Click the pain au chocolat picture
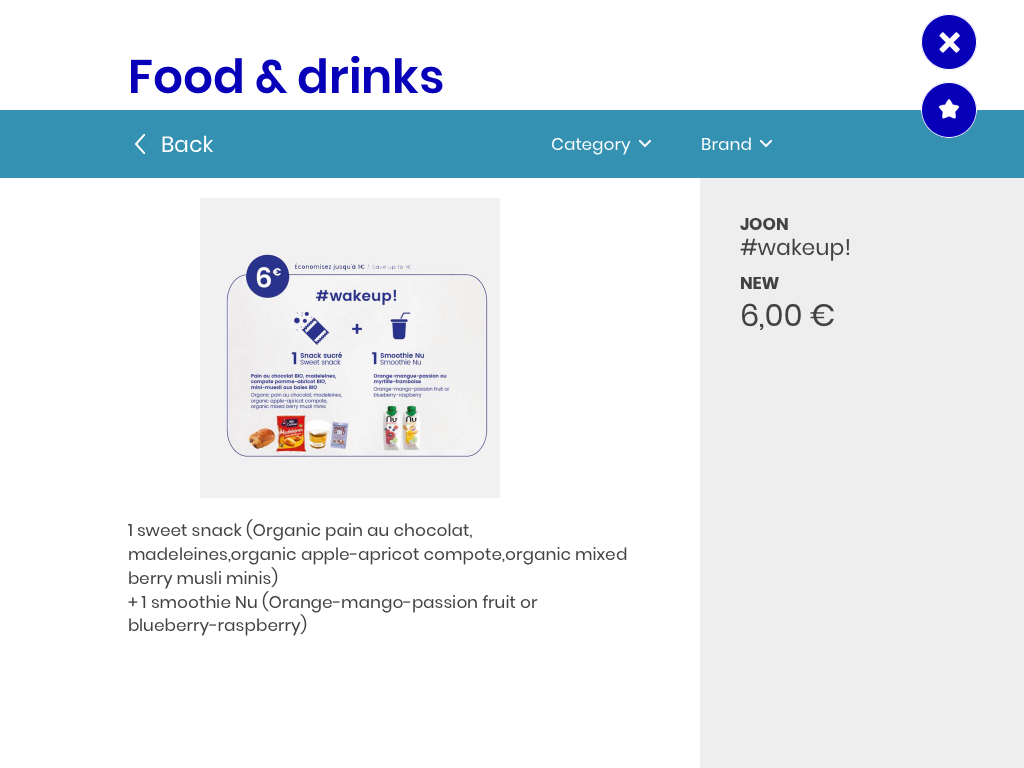Screen dimensions: 1024x768 point(262,438)
